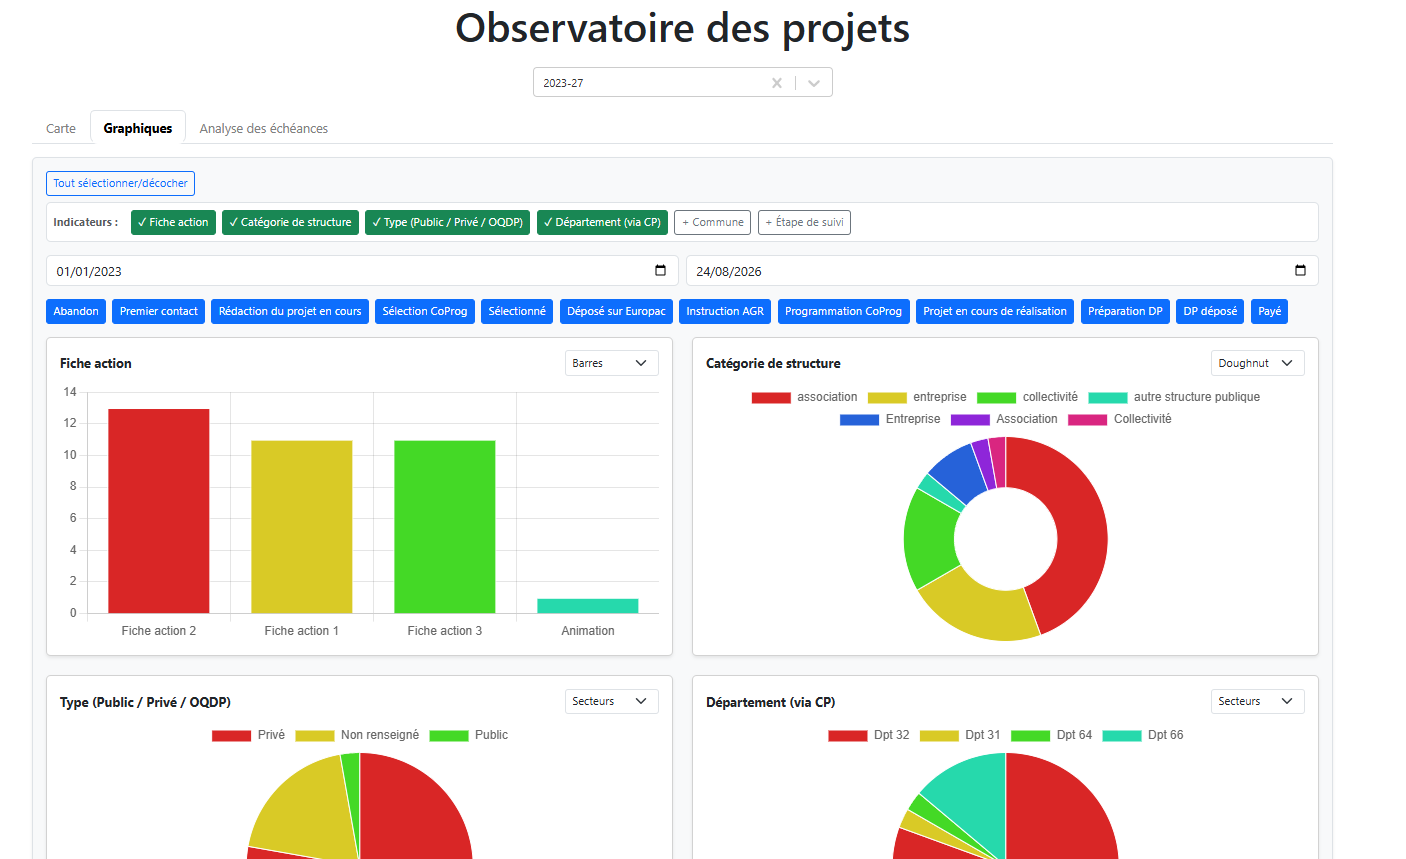Toggle the Catégorie de structure indicator
Screen dimensions: 1406x859
(290, 222)
